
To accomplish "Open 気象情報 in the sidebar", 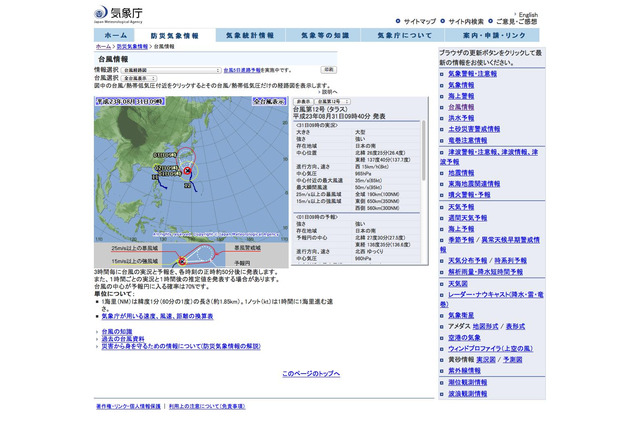I will click(461, 85).
